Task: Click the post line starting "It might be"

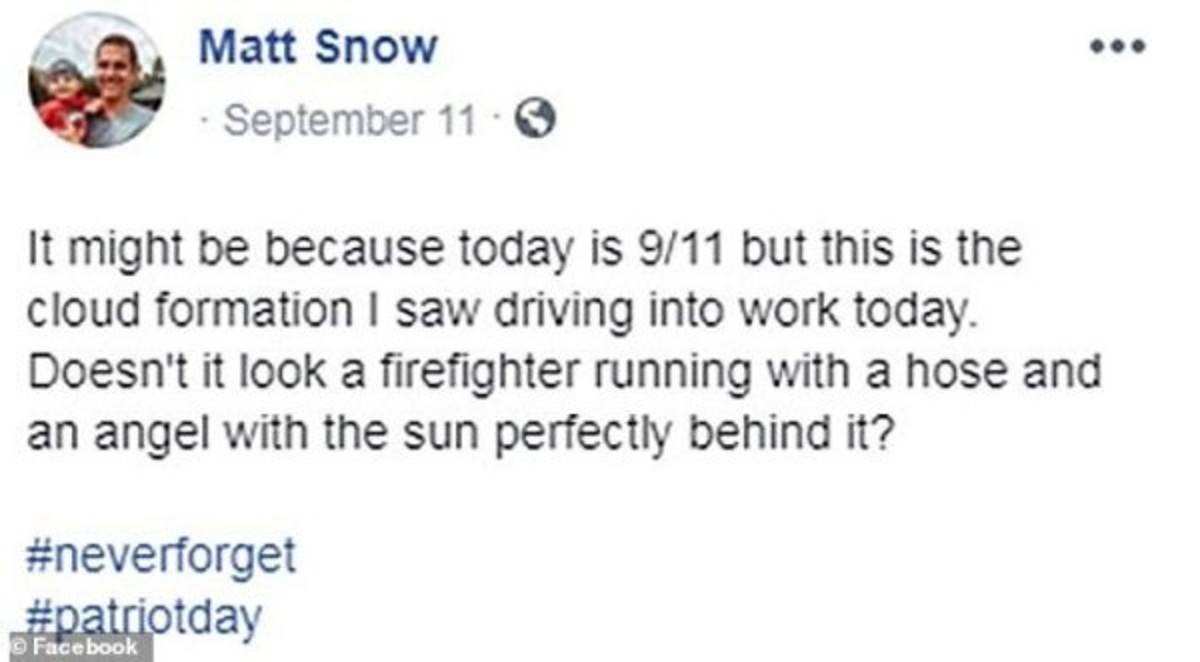Action: [522, 249]
